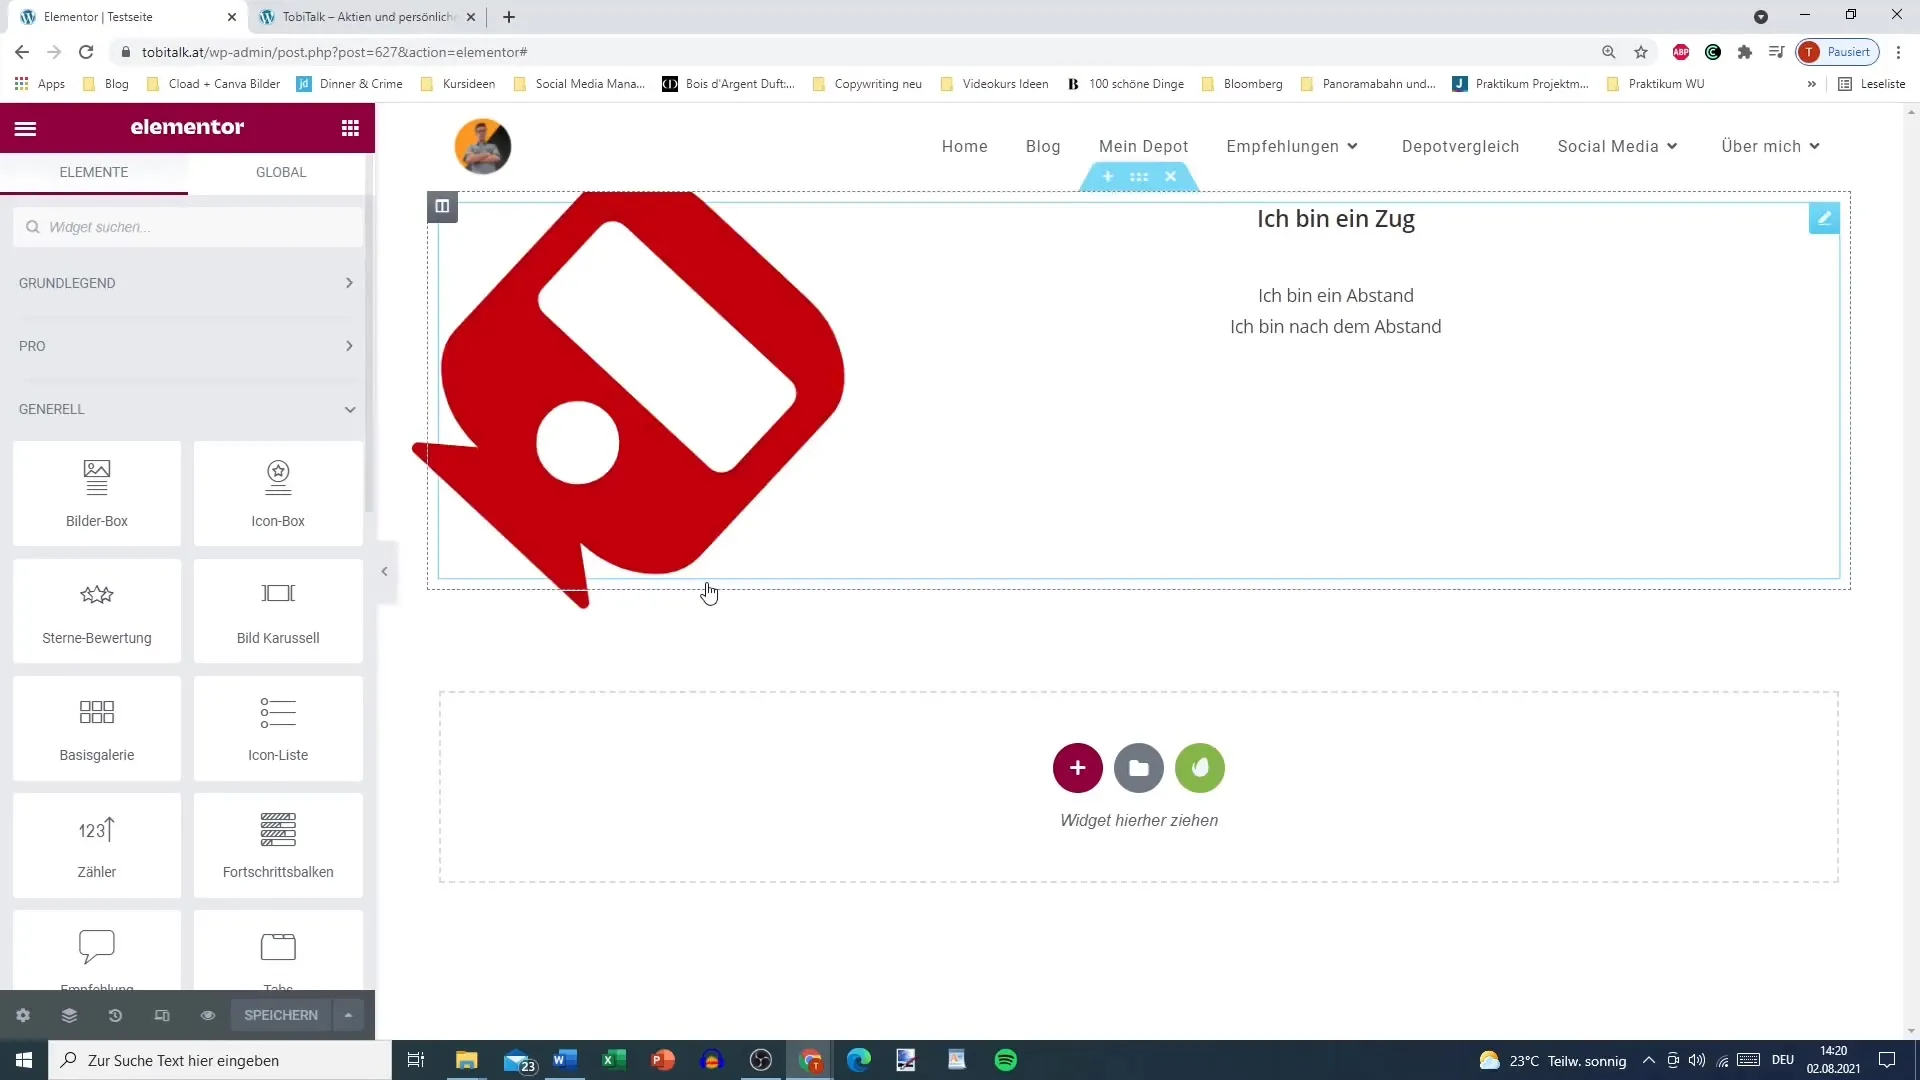Viewport: 1920px width, 1080px height.
Task: Select the Icon-Liste widget
Action: 278,727
